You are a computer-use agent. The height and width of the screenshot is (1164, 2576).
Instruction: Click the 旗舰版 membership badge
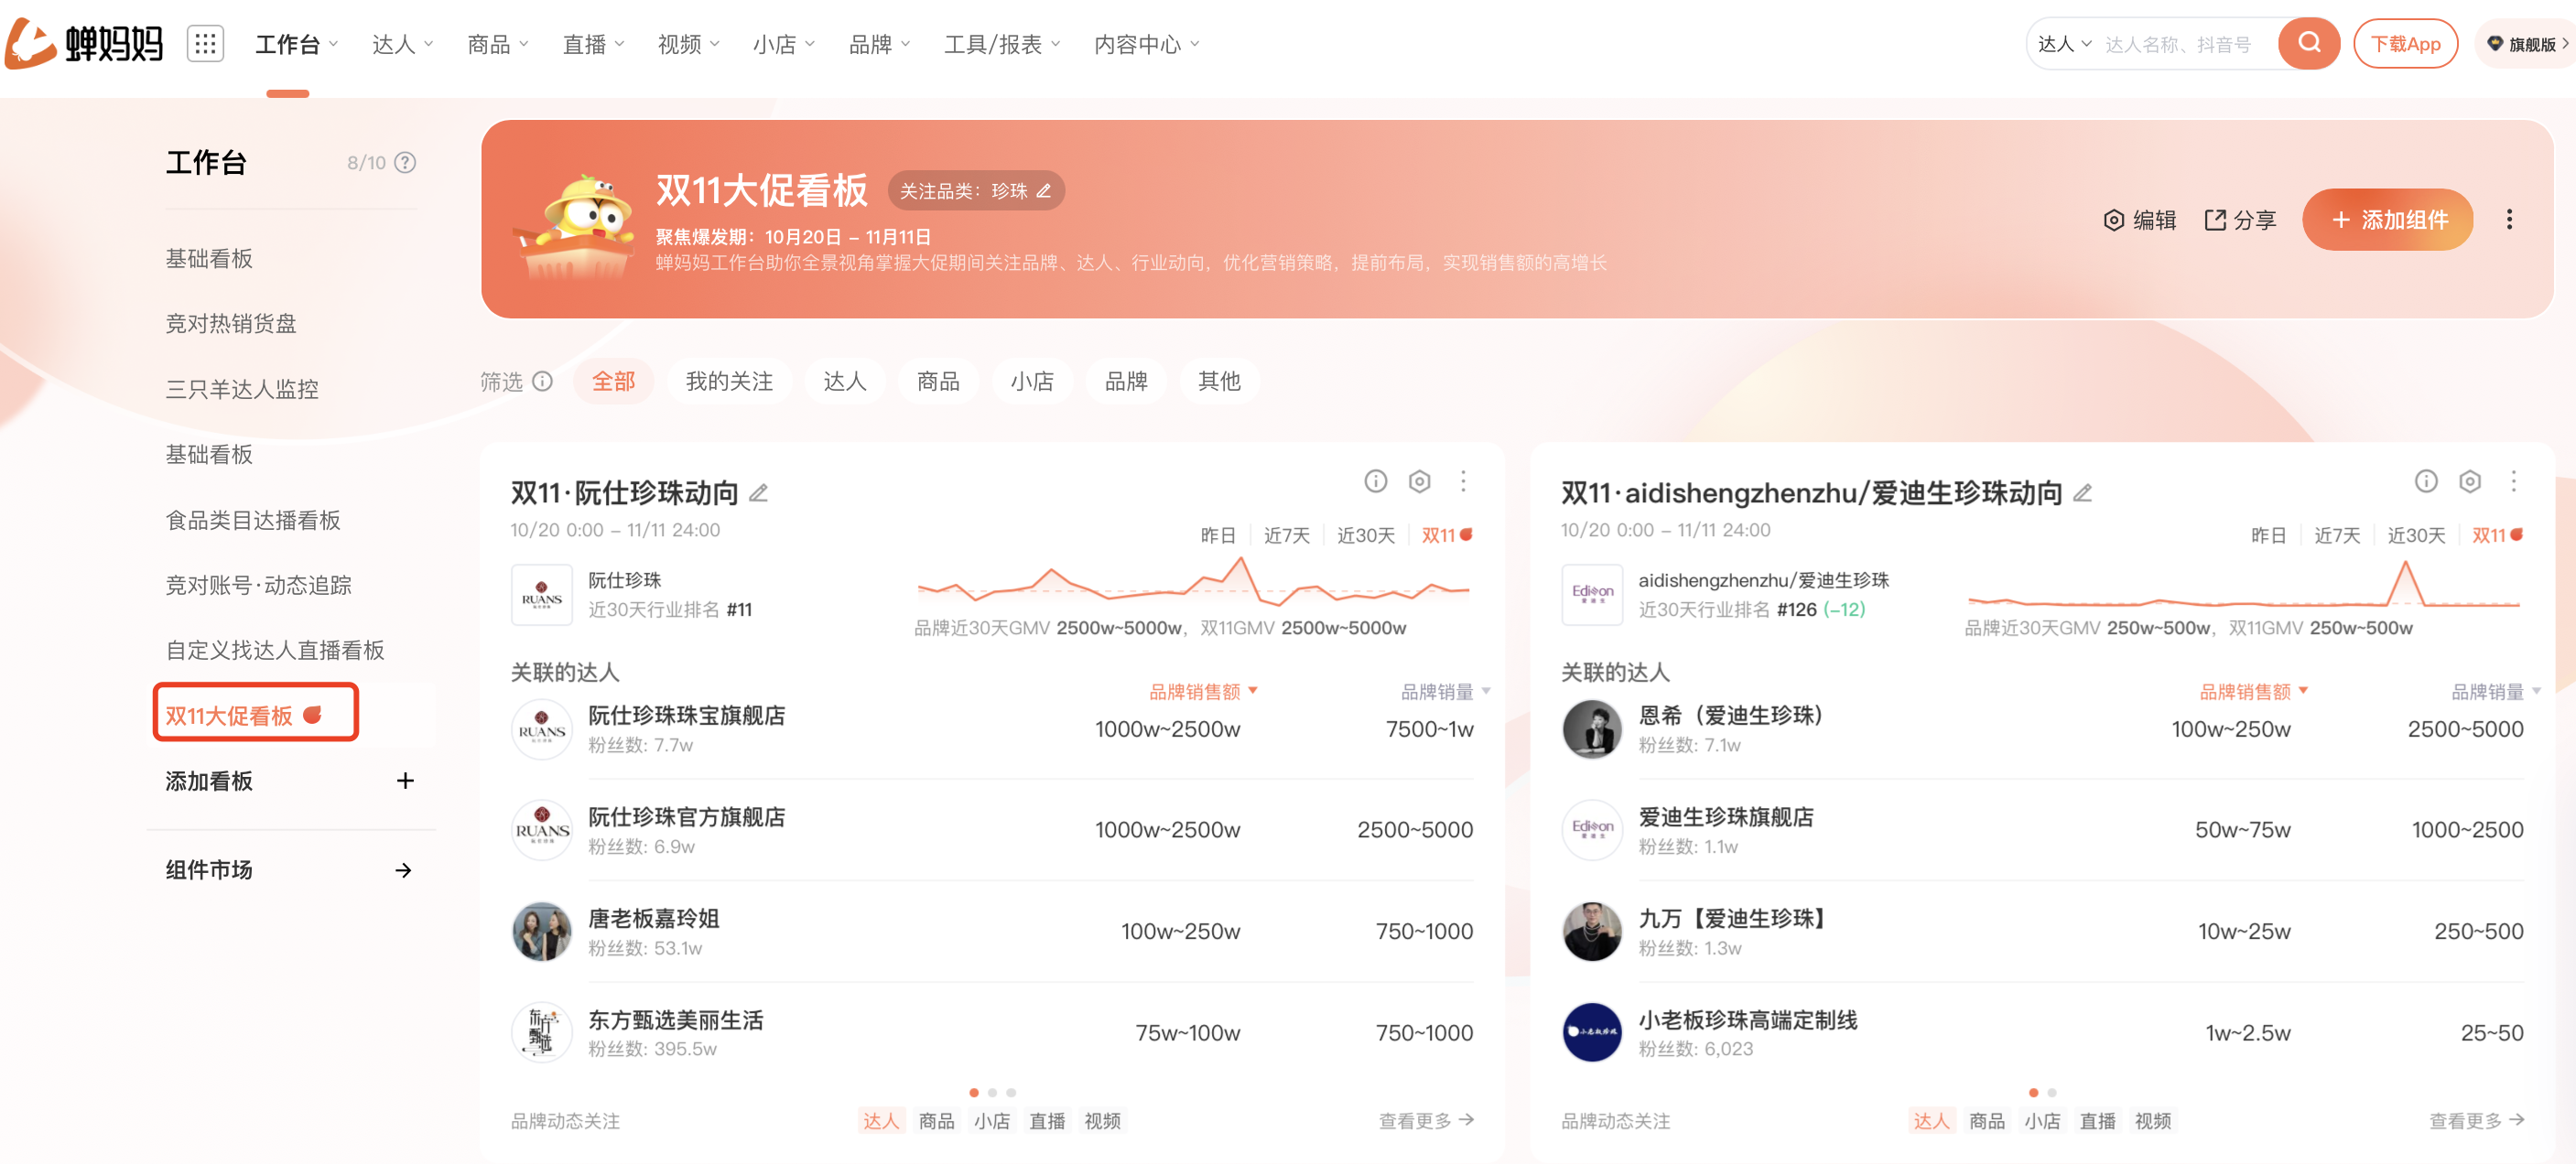point(2526,44)
